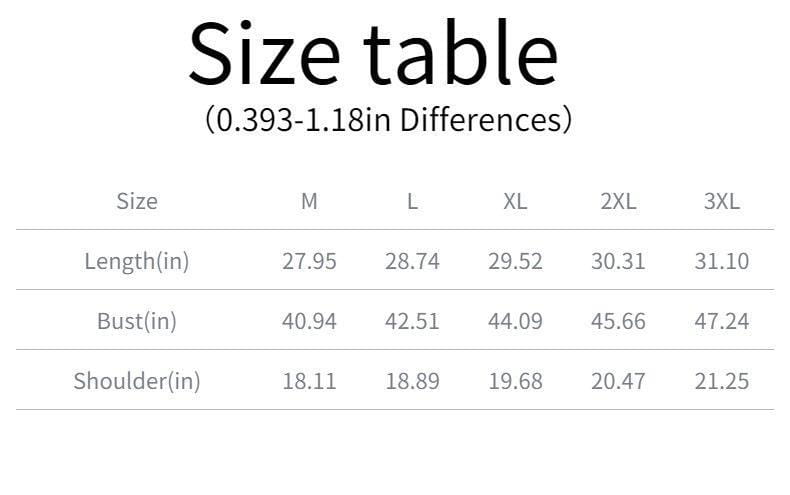Select the M size column header
The width and height of the screenshot is (790, 495).
309,201
